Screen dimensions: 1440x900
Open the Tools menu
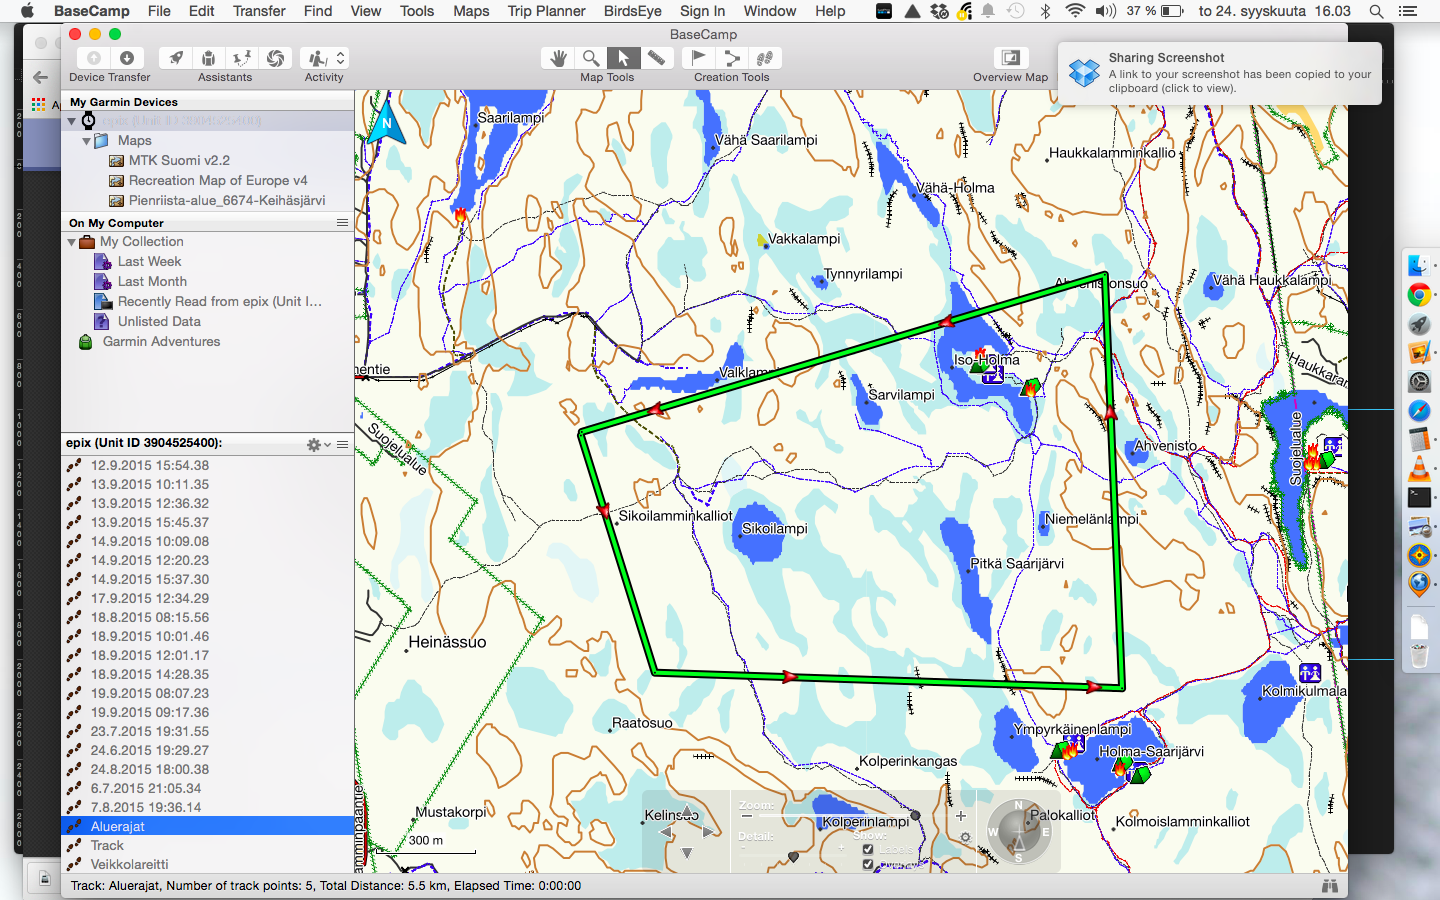tap(417, 11)
